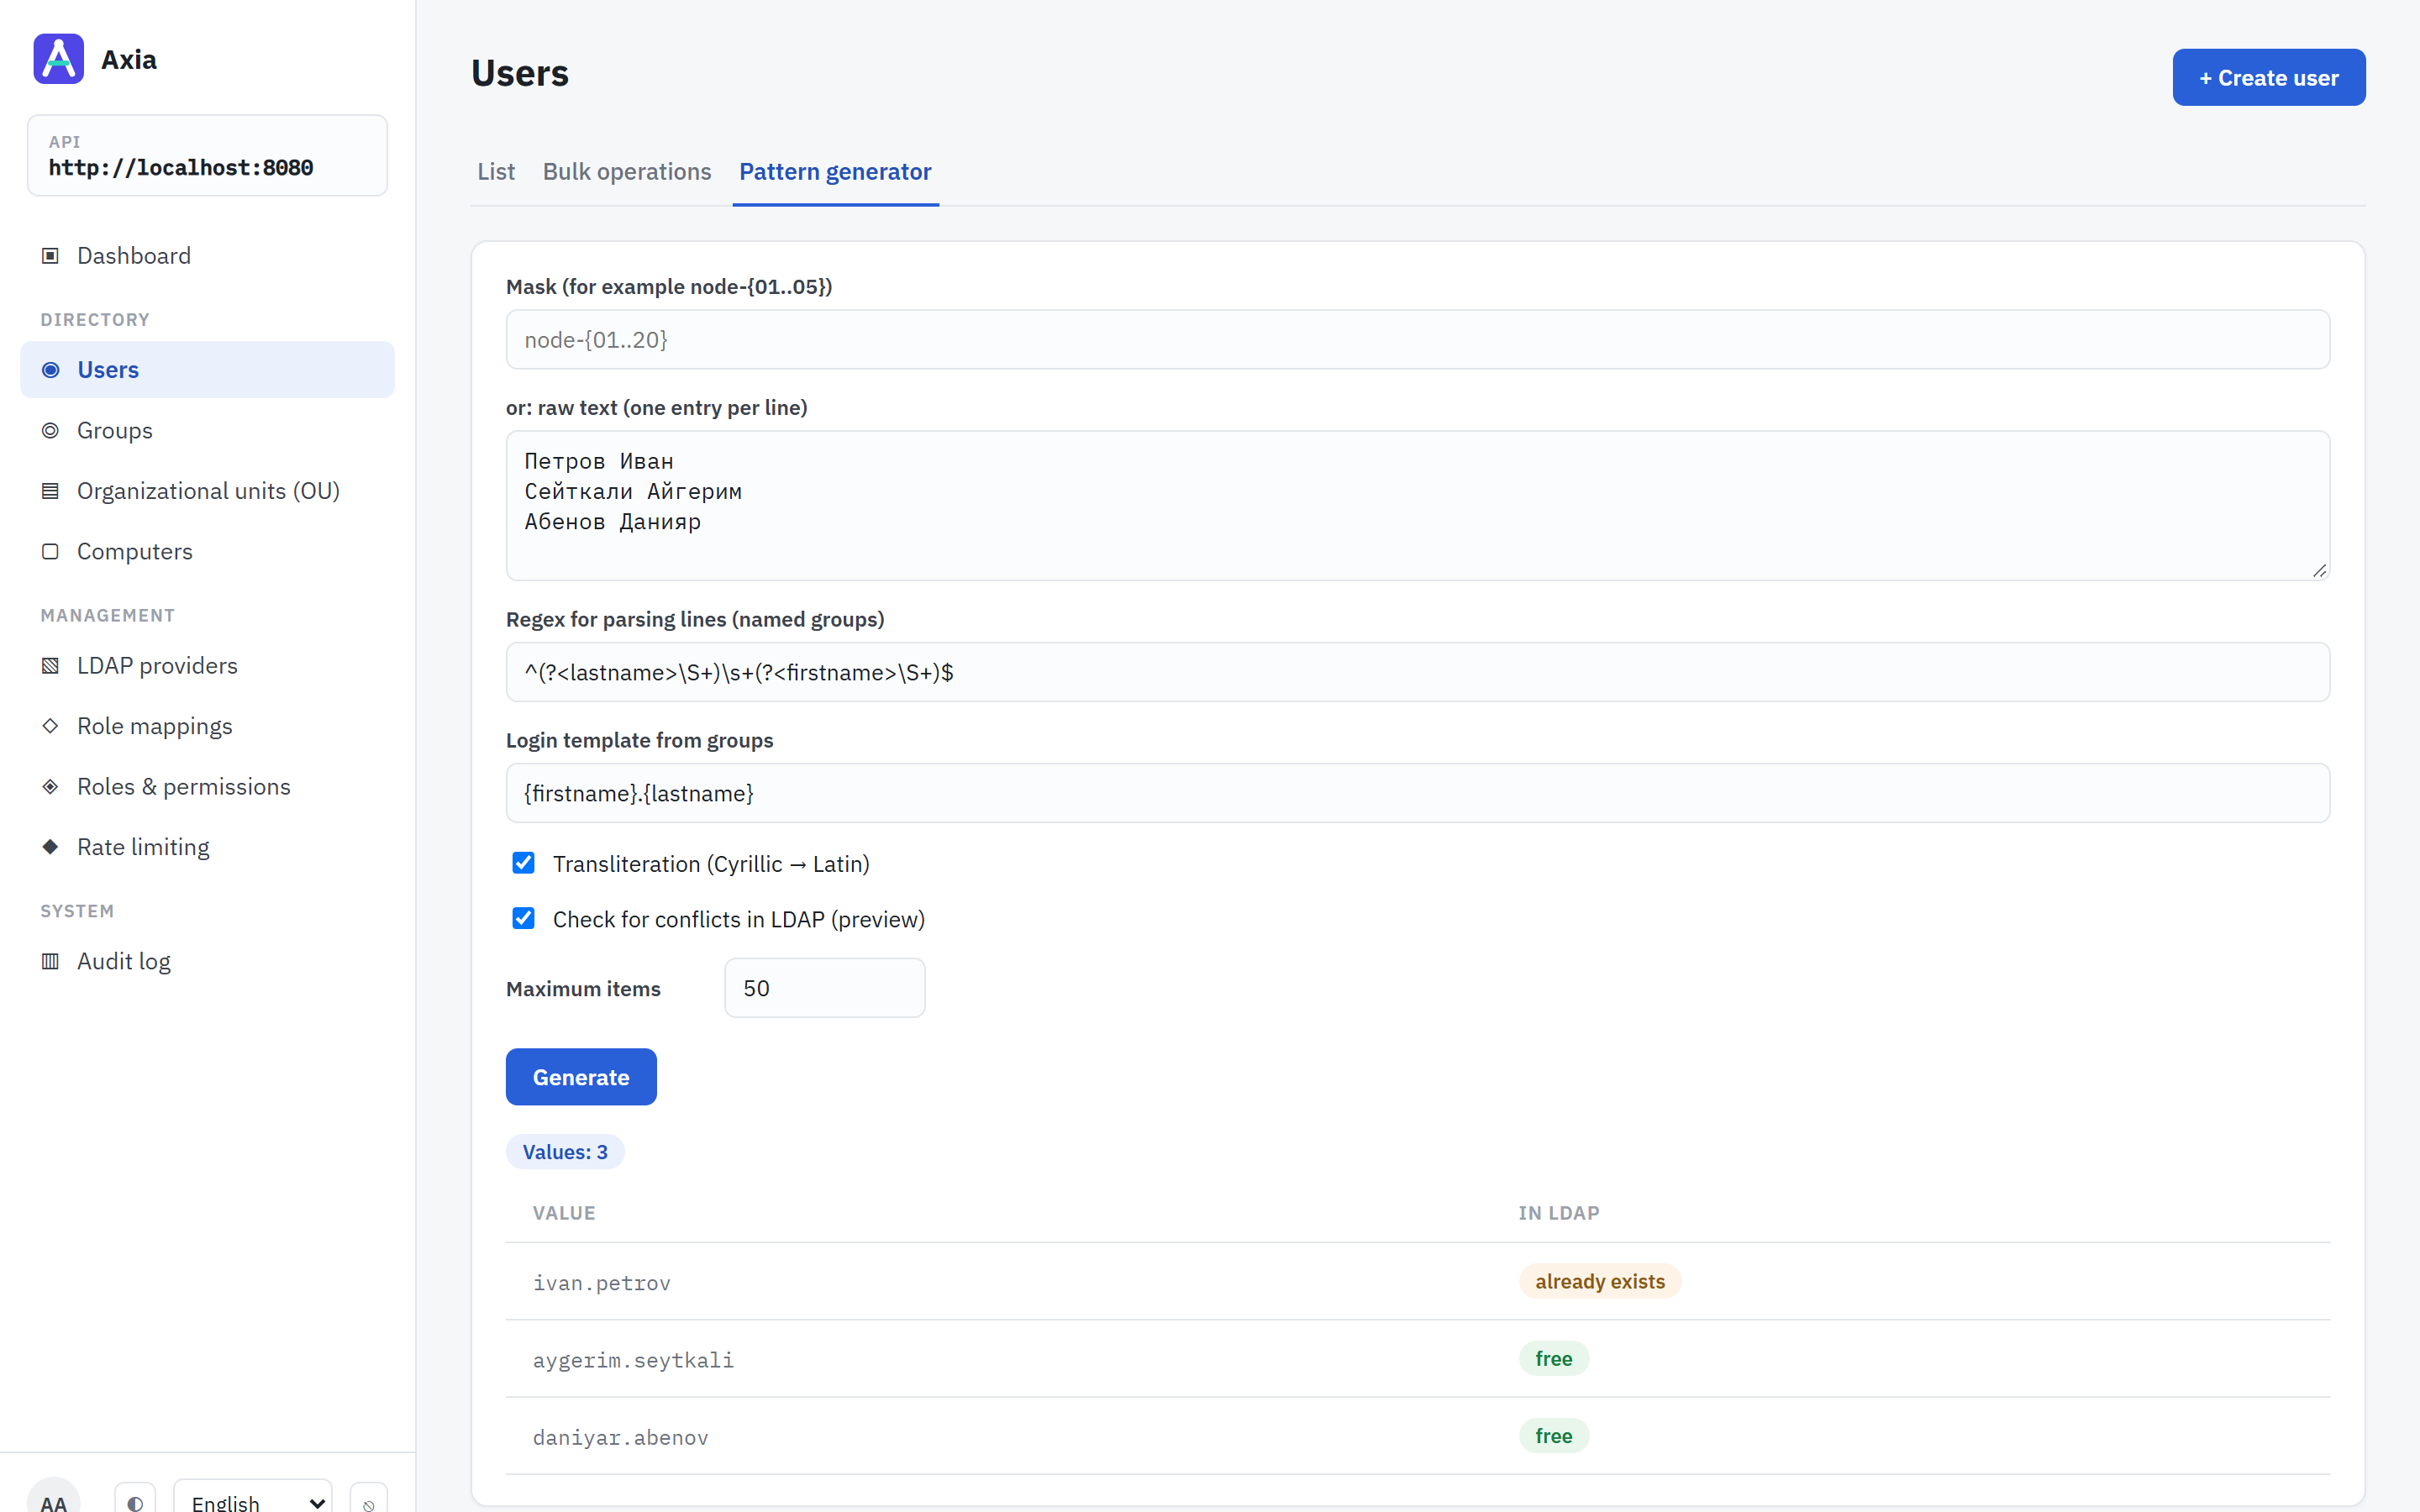Open Computers via its sidebar icon
Image resolution: width=2420 pixels, height=1512 pixels.
coord(50,551)
